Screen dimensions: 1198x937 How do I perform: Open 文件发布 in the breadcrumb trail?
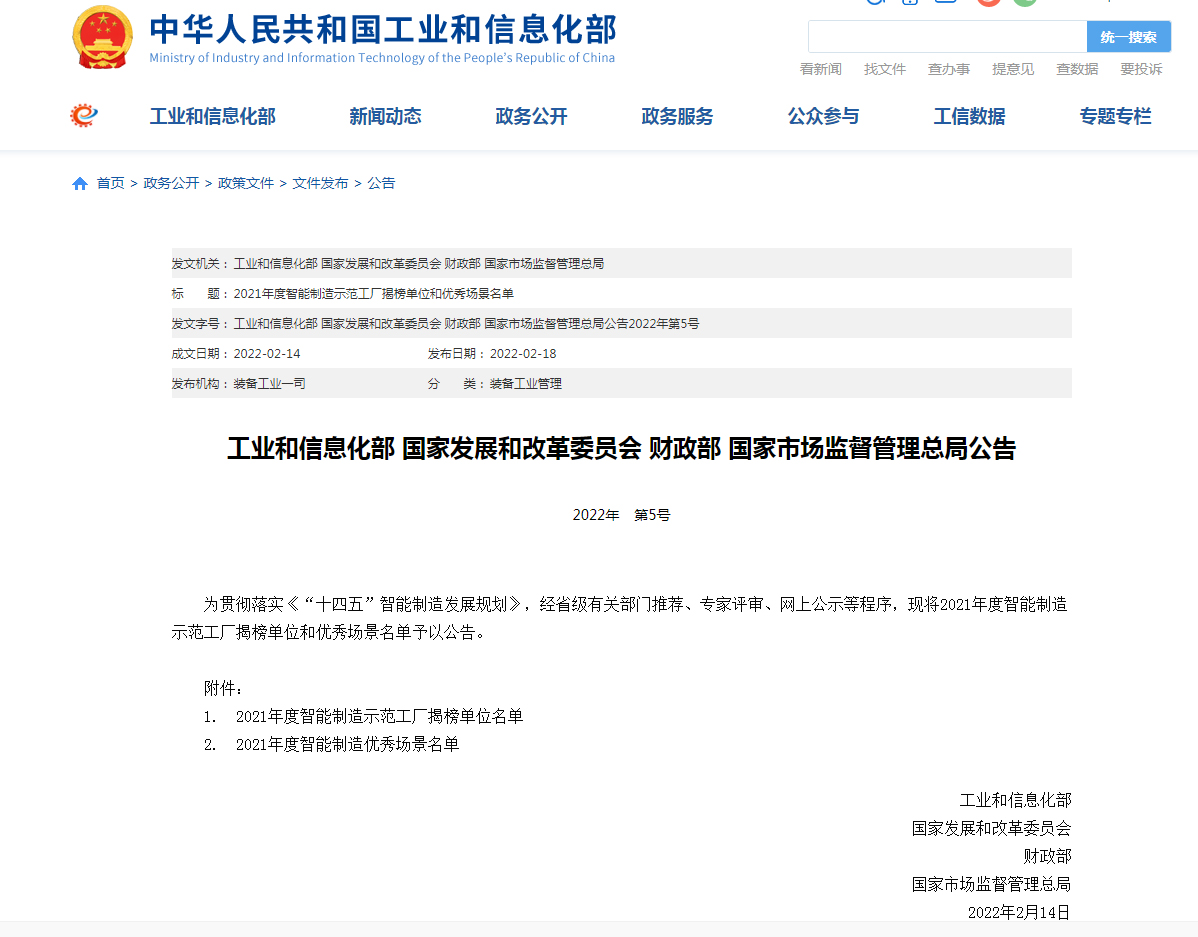coord(320,183)
